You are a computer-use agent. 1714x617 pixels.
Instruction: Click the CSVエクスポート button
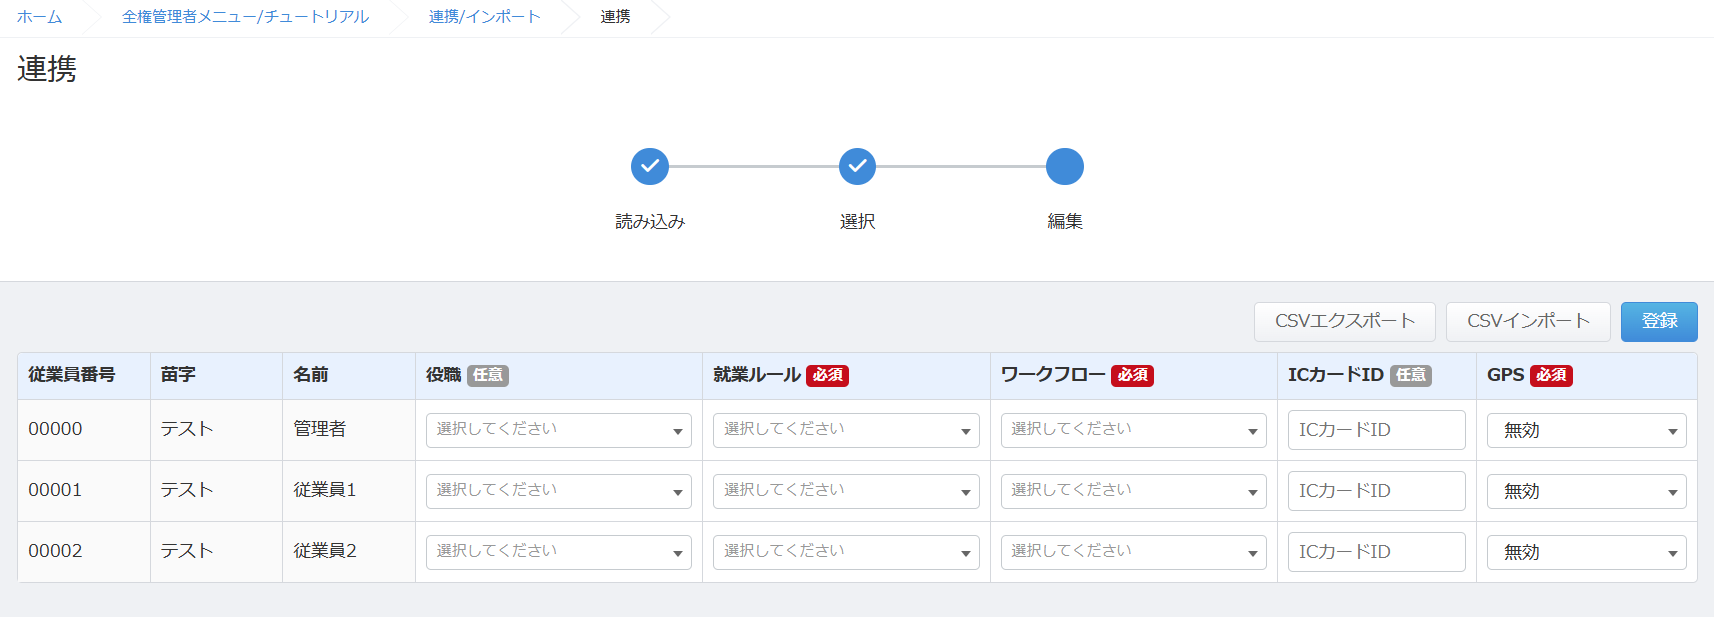click(1344, 322)
